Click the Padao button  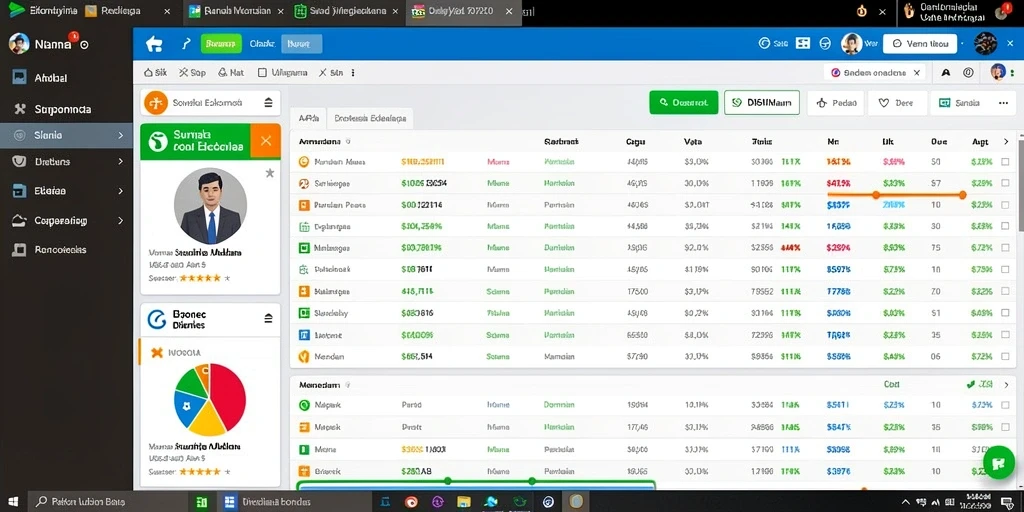[x=835, y=103]
